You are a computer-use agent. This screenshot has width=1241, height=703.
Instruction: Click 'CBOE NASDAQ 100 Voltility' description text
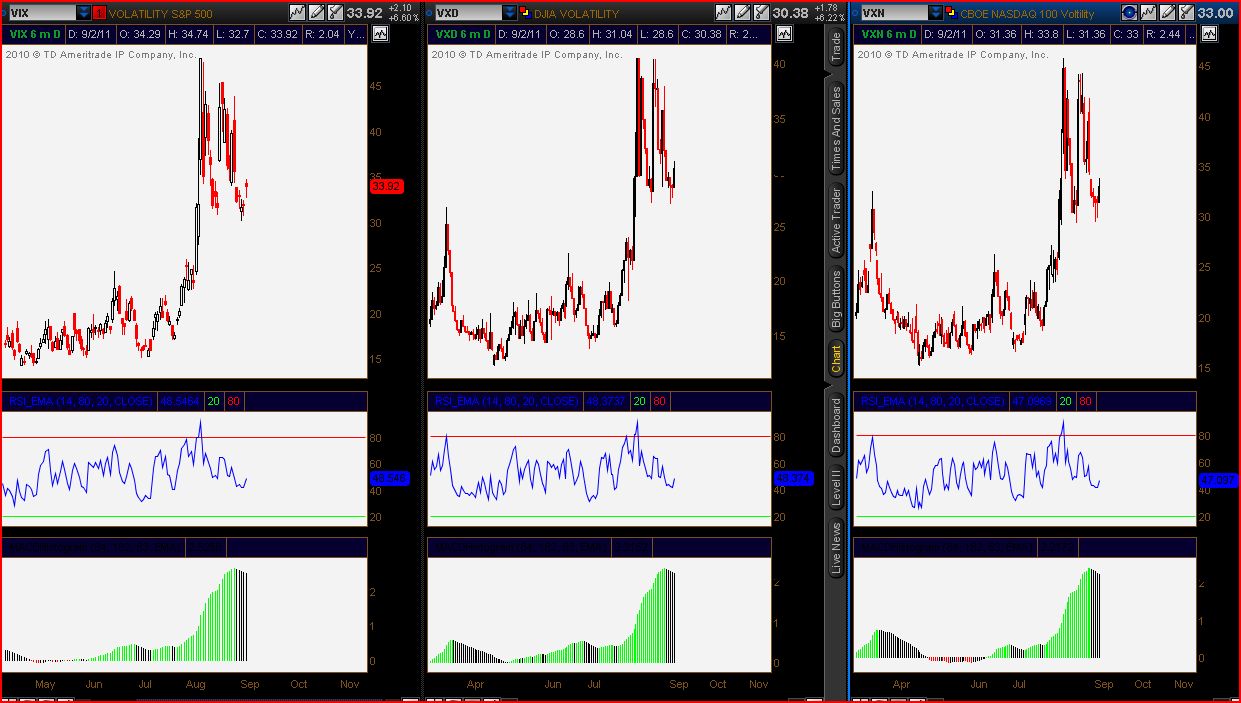point(1027,14)
